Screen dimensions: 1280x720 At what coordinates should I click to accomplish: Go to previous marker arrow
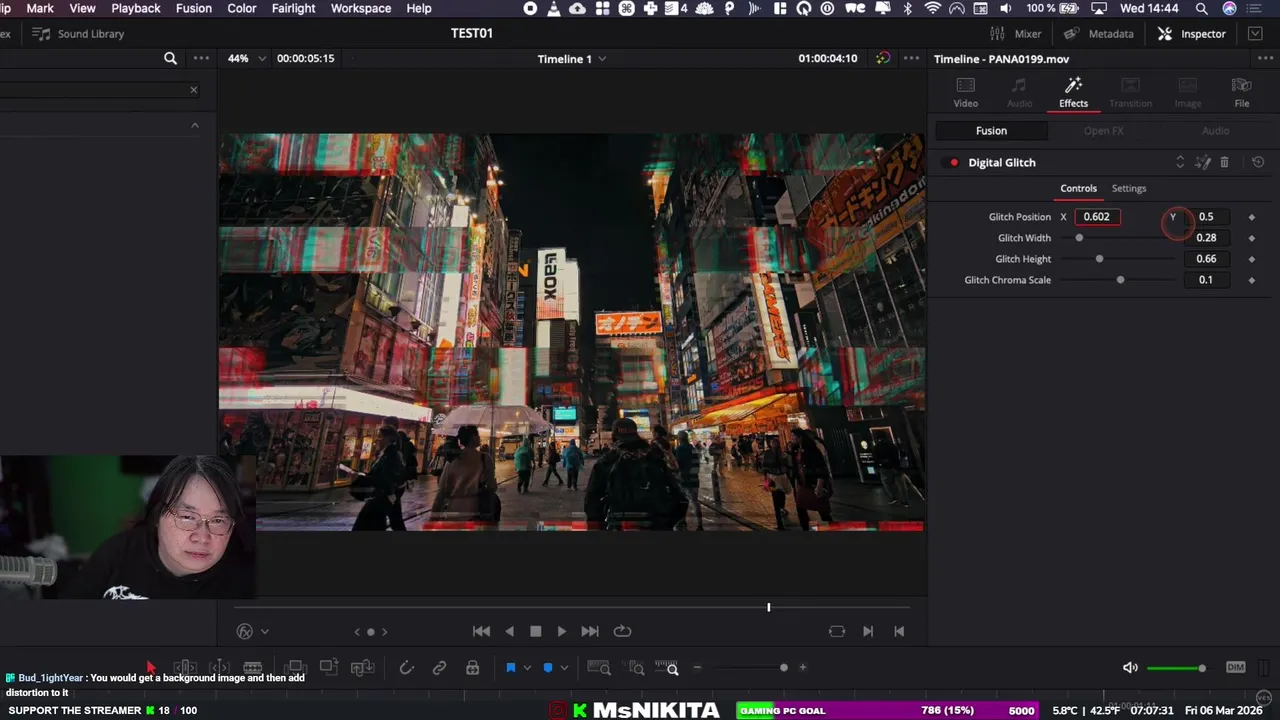point(357,631)
